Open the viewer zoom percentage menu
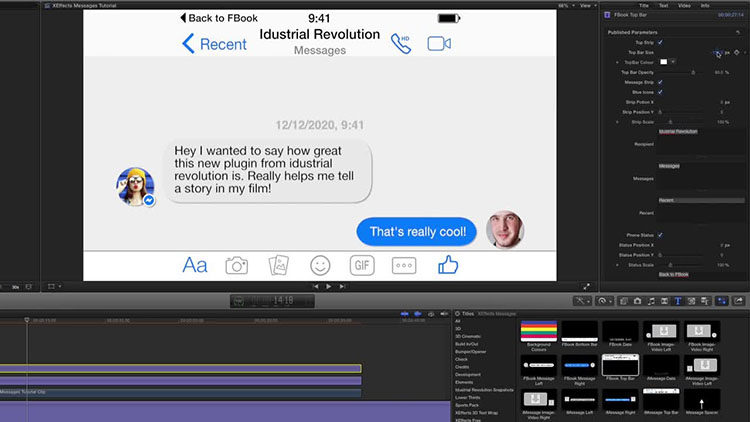Image resolution: width=750 pixels, height=422 pixels. pyautogui.click(x=566, y=6)
